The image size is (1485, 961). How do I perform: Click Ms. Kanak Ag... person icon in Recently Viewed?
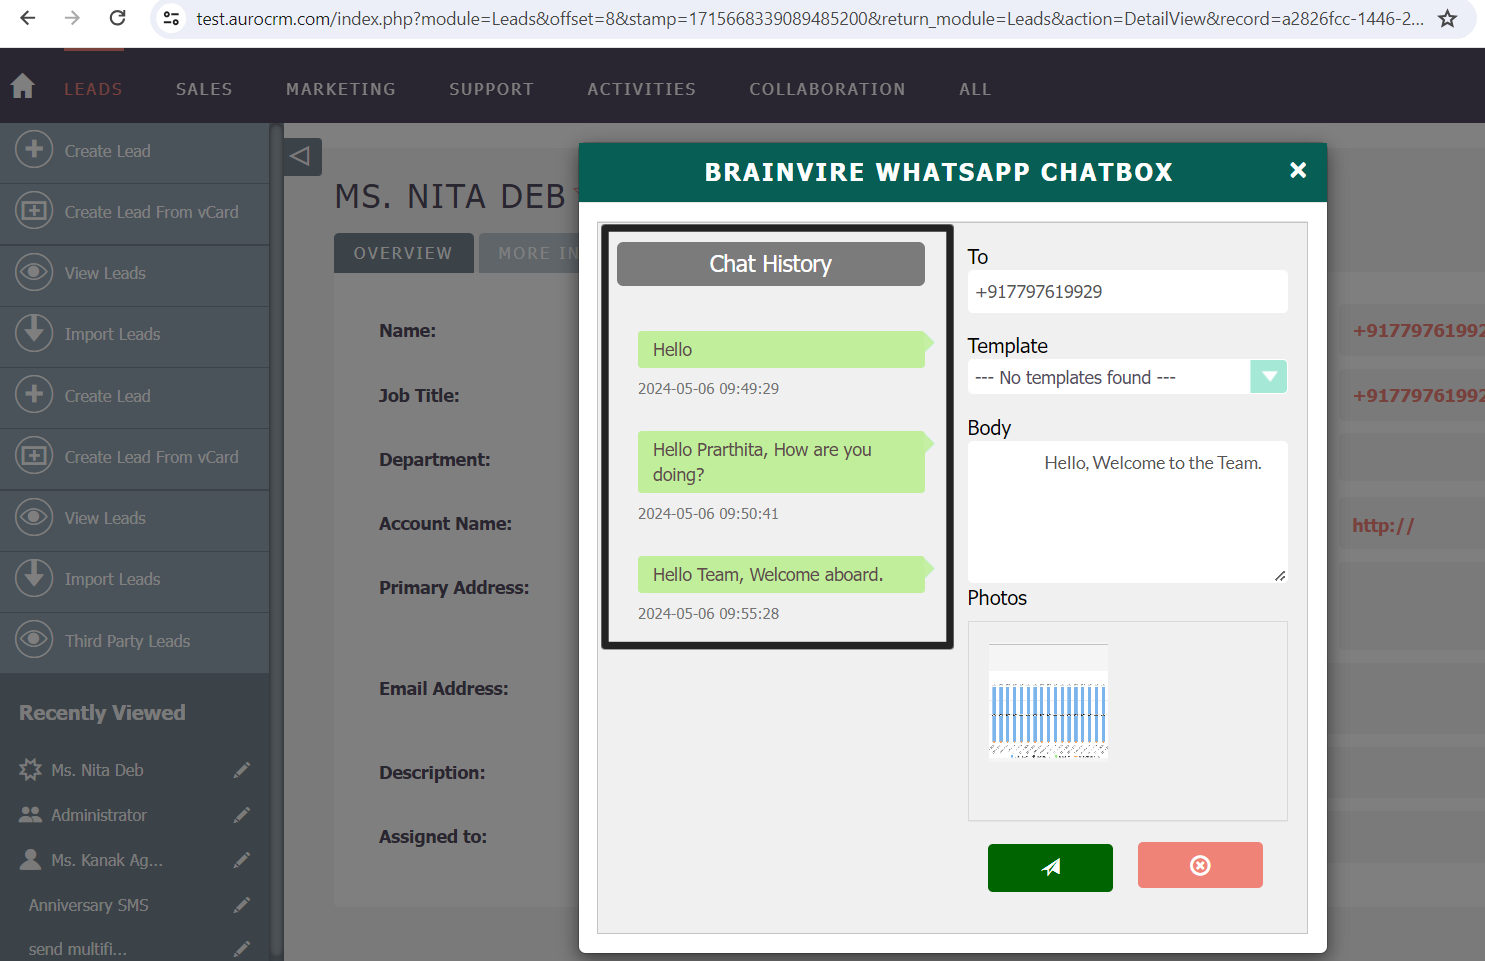coord(30,860)
